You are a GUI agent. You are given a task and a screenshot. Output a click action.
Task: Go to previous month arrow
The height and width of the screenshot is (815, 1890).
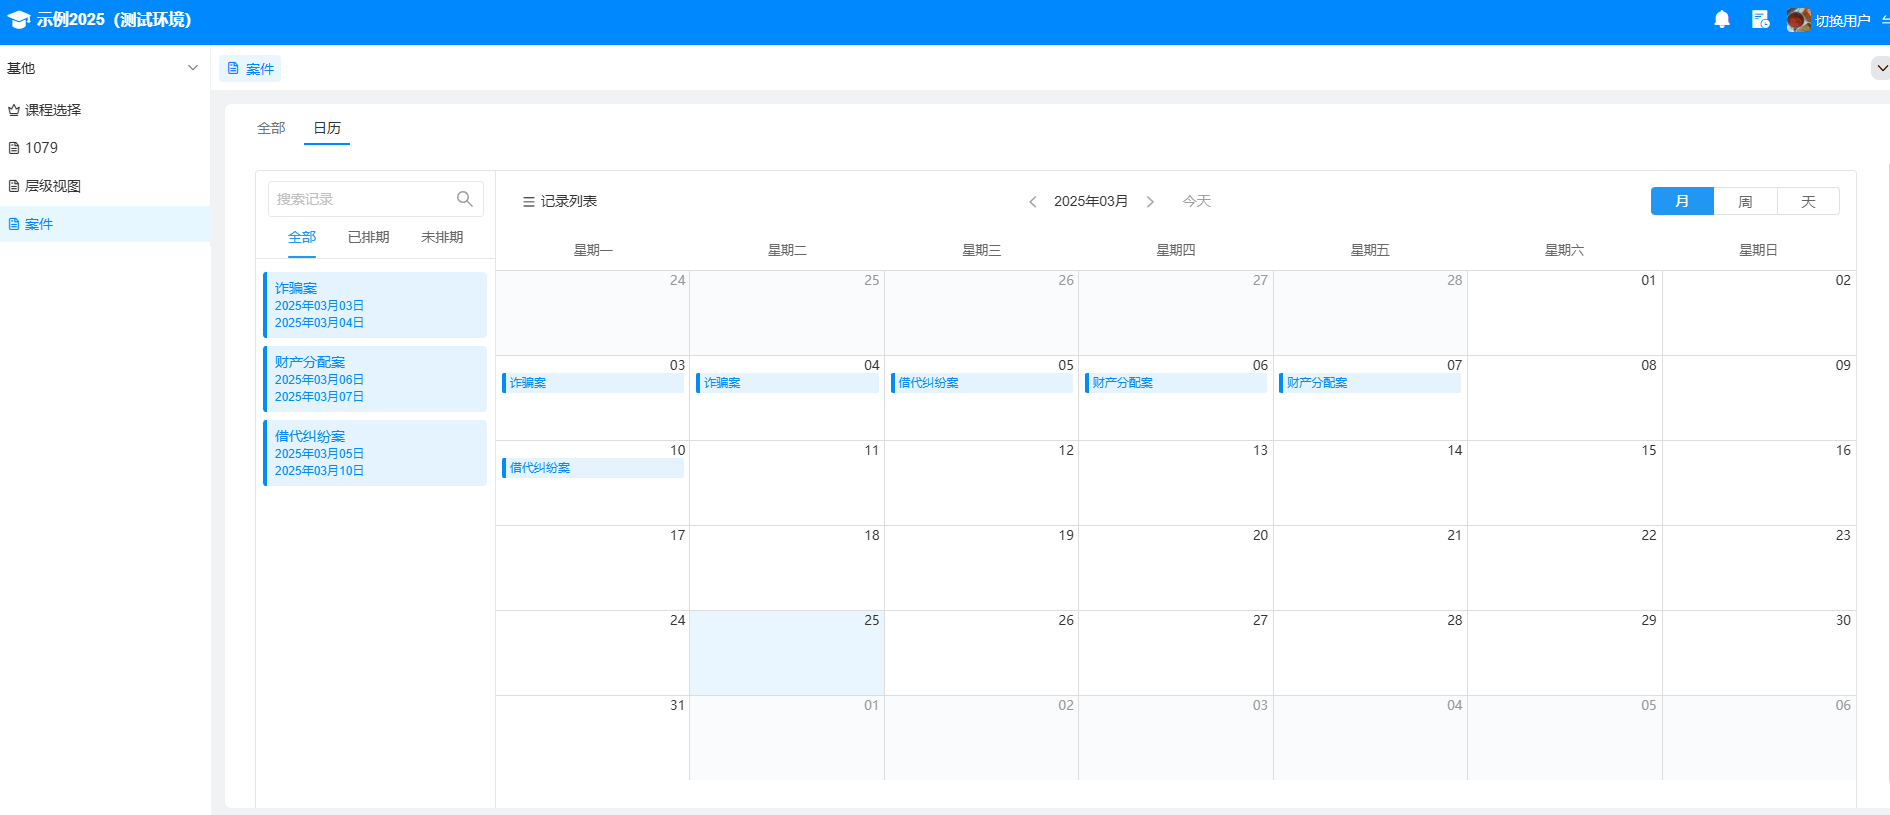point(1033,202)
